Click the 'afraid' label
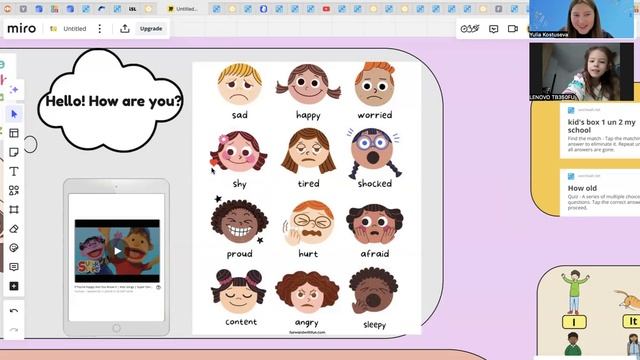640x360 pixels. click(375, 253)
